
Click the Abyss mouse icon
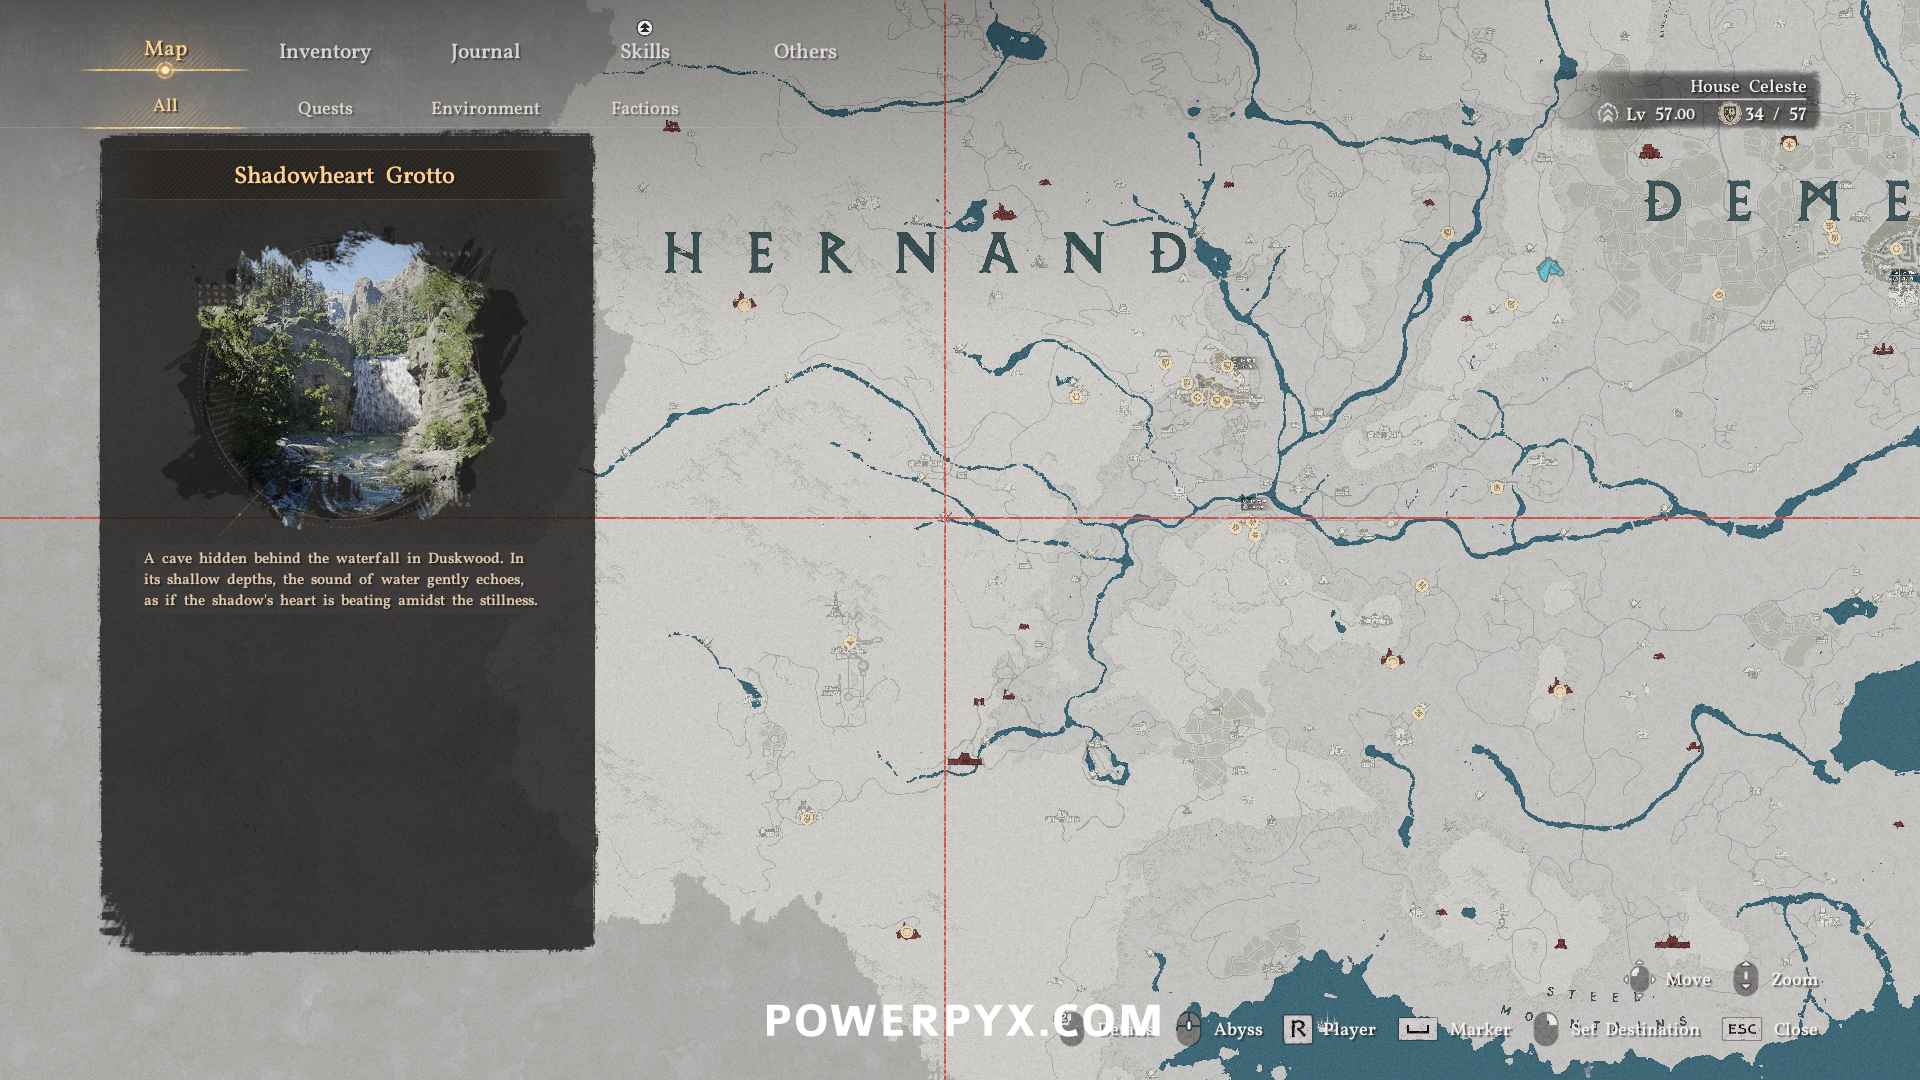1188,1028
